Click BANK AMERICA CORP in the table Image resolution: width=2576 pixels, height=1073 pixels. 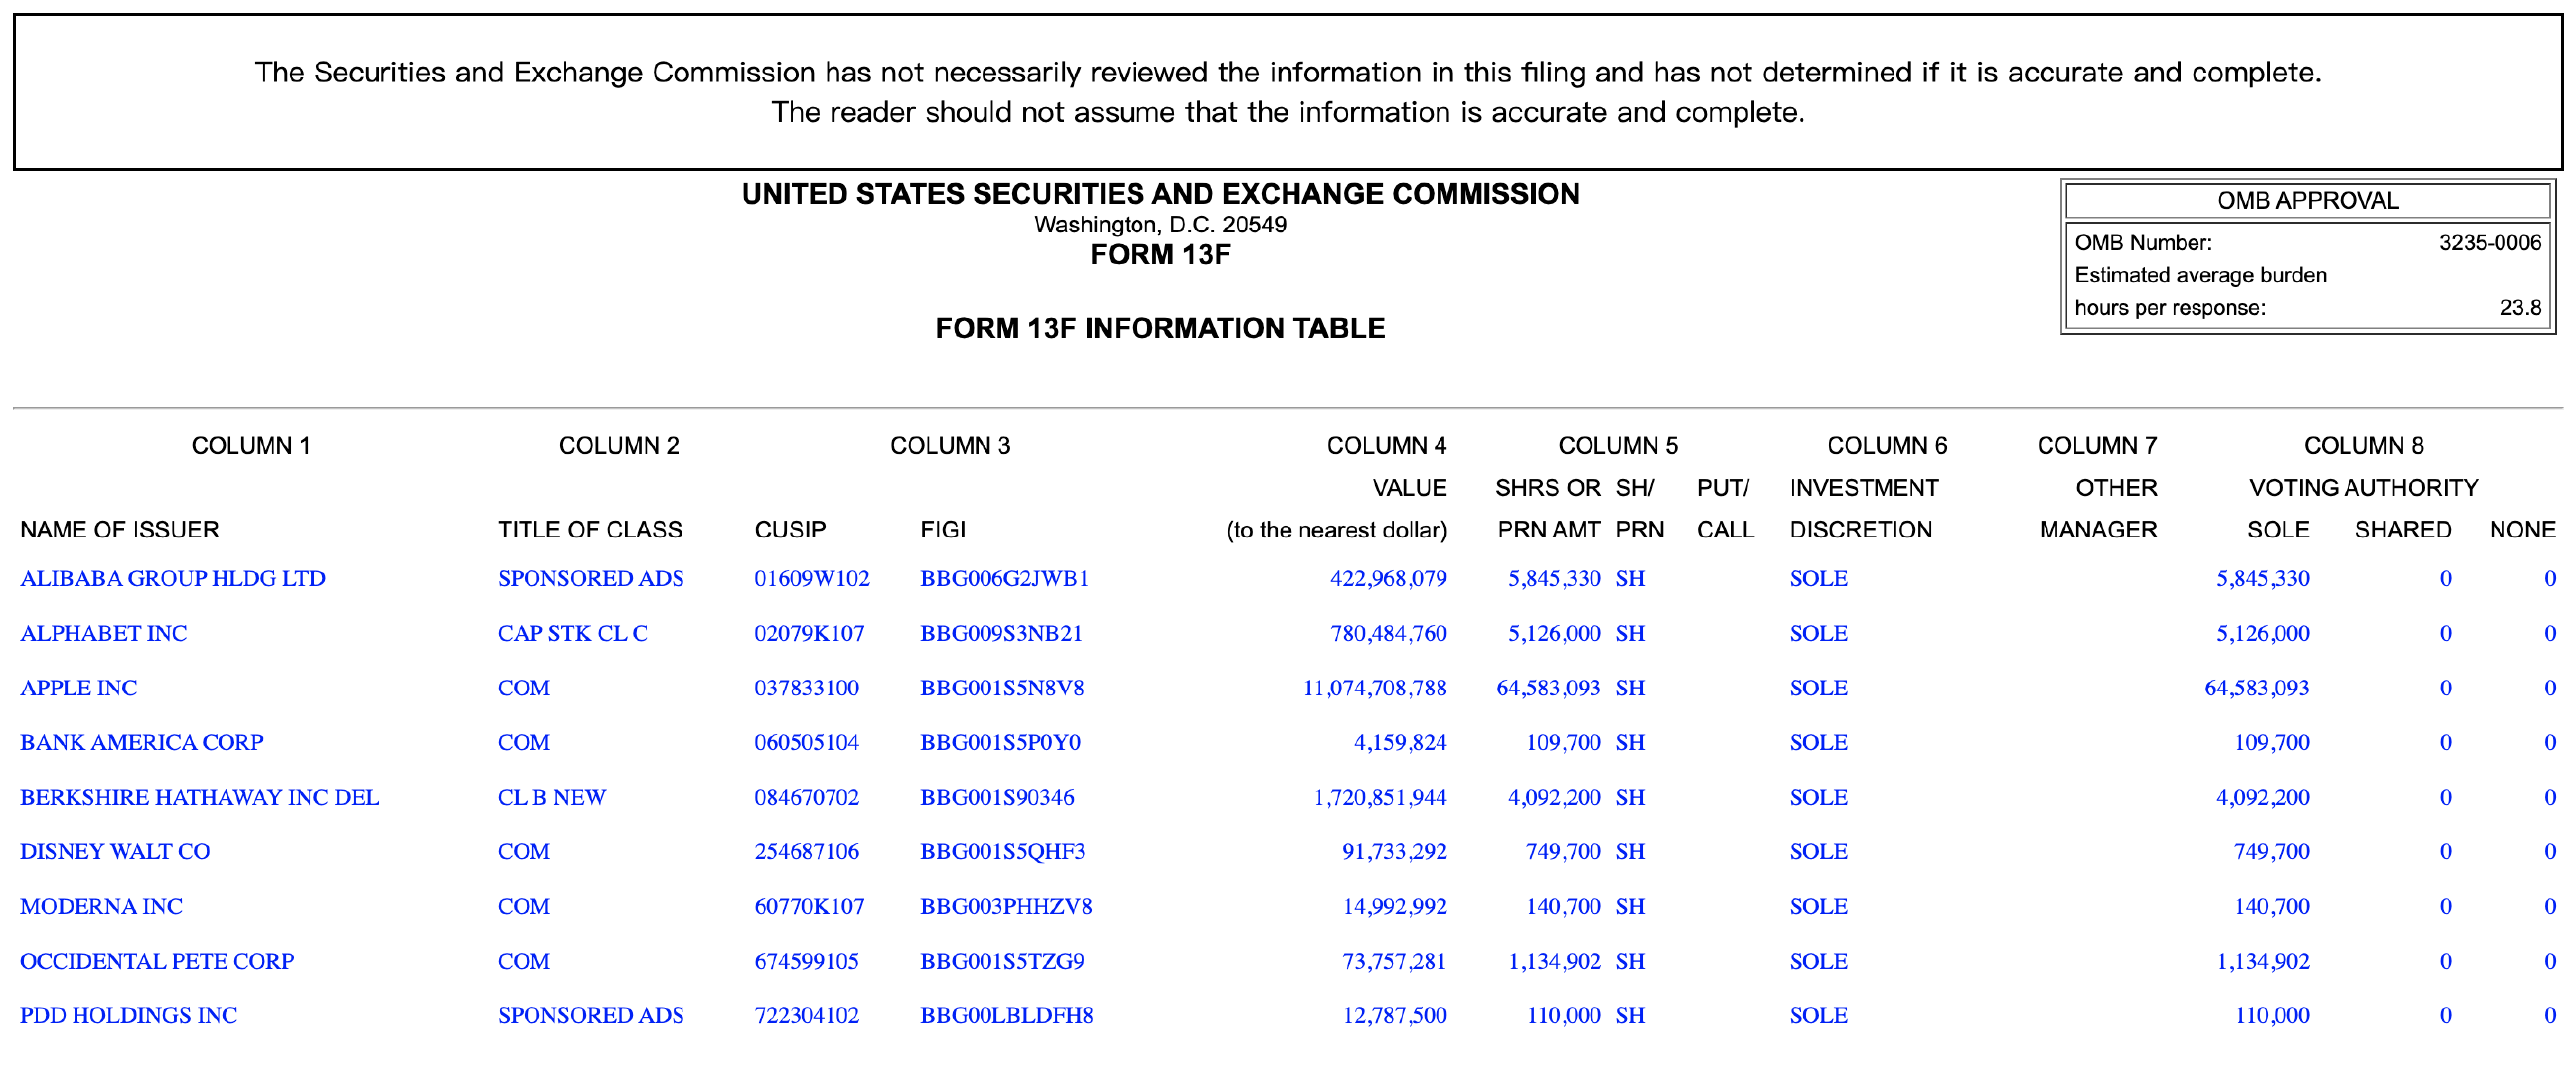tap(141, 743)
